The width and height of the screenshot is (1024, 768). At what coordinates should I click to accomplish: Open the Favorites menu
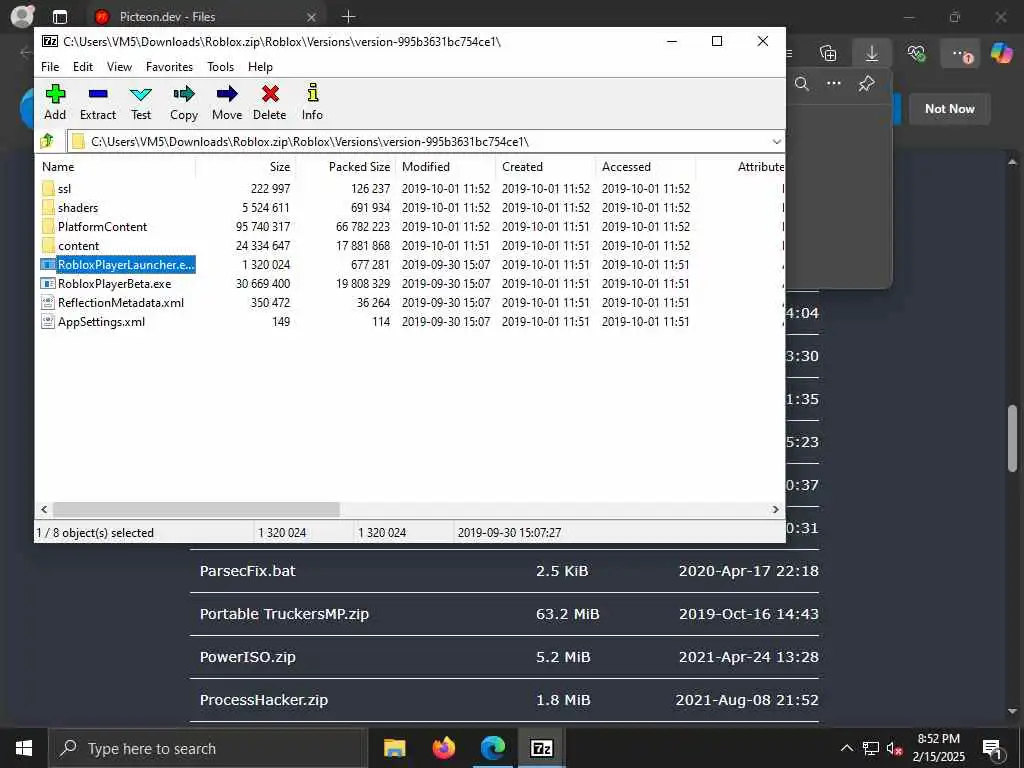coord(169,67)
